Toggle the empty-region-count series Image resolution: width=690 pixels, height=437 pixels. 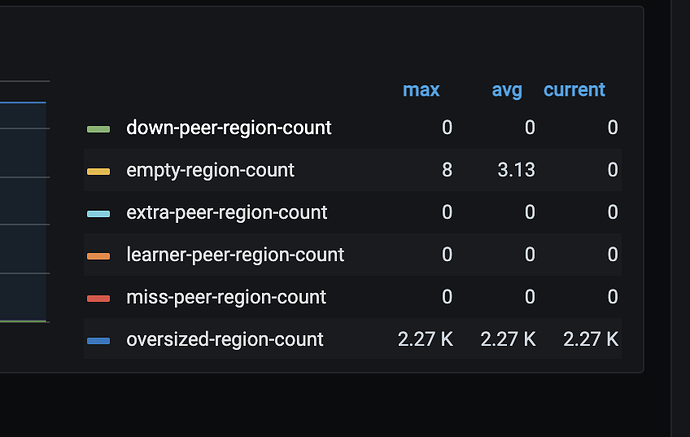click(210, 170)
